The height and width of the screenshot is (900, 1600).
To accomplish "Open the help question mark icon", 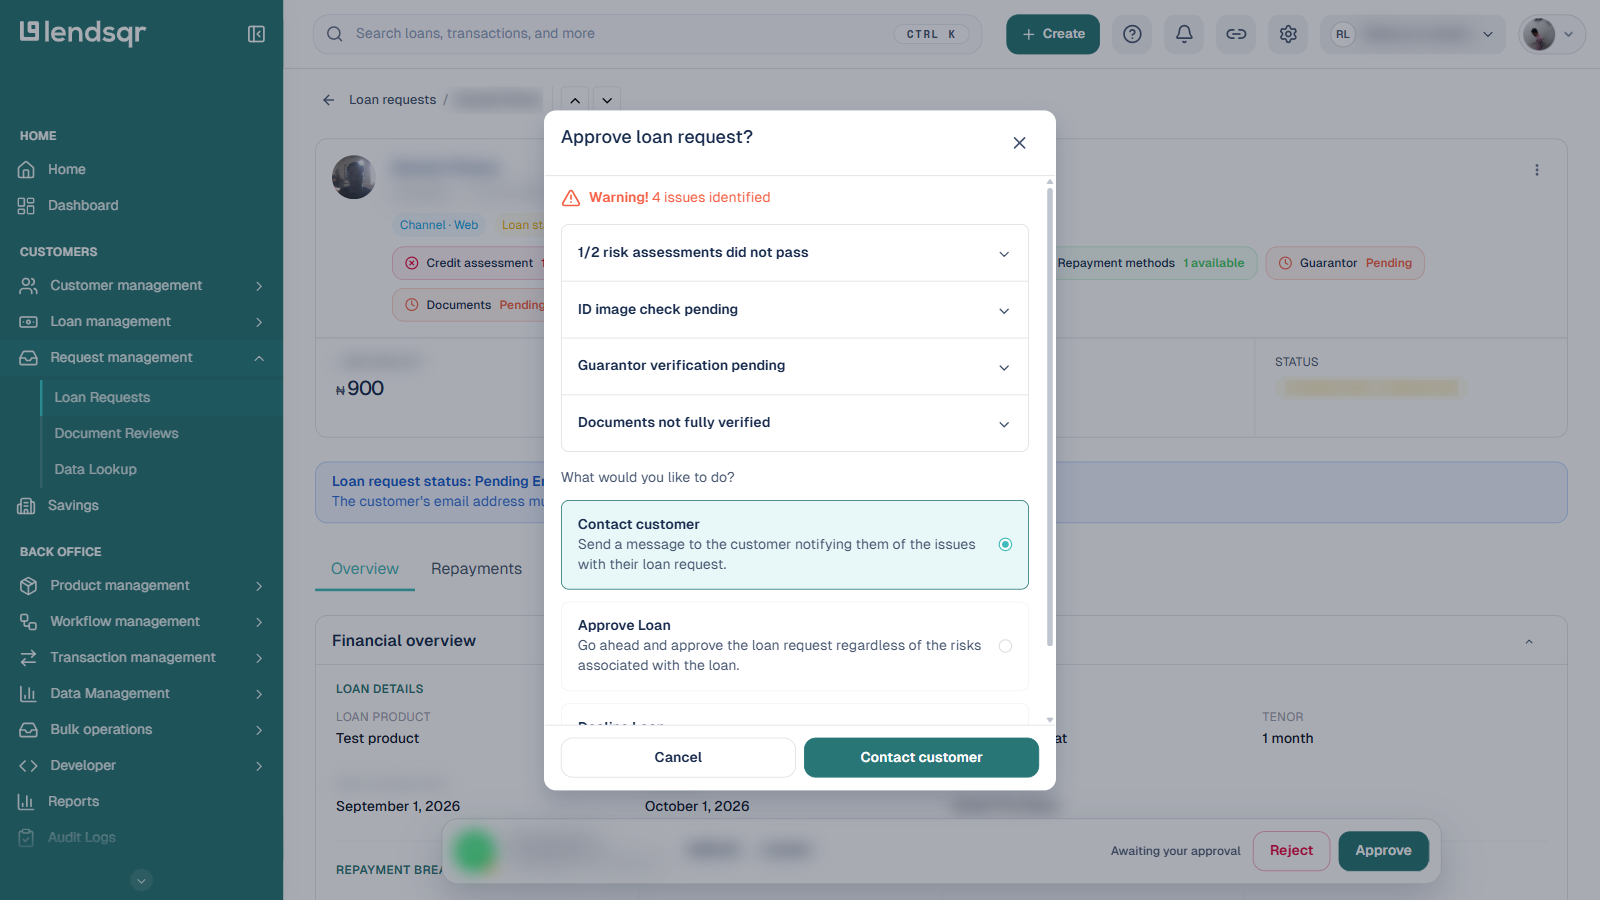I will 1132,34.
